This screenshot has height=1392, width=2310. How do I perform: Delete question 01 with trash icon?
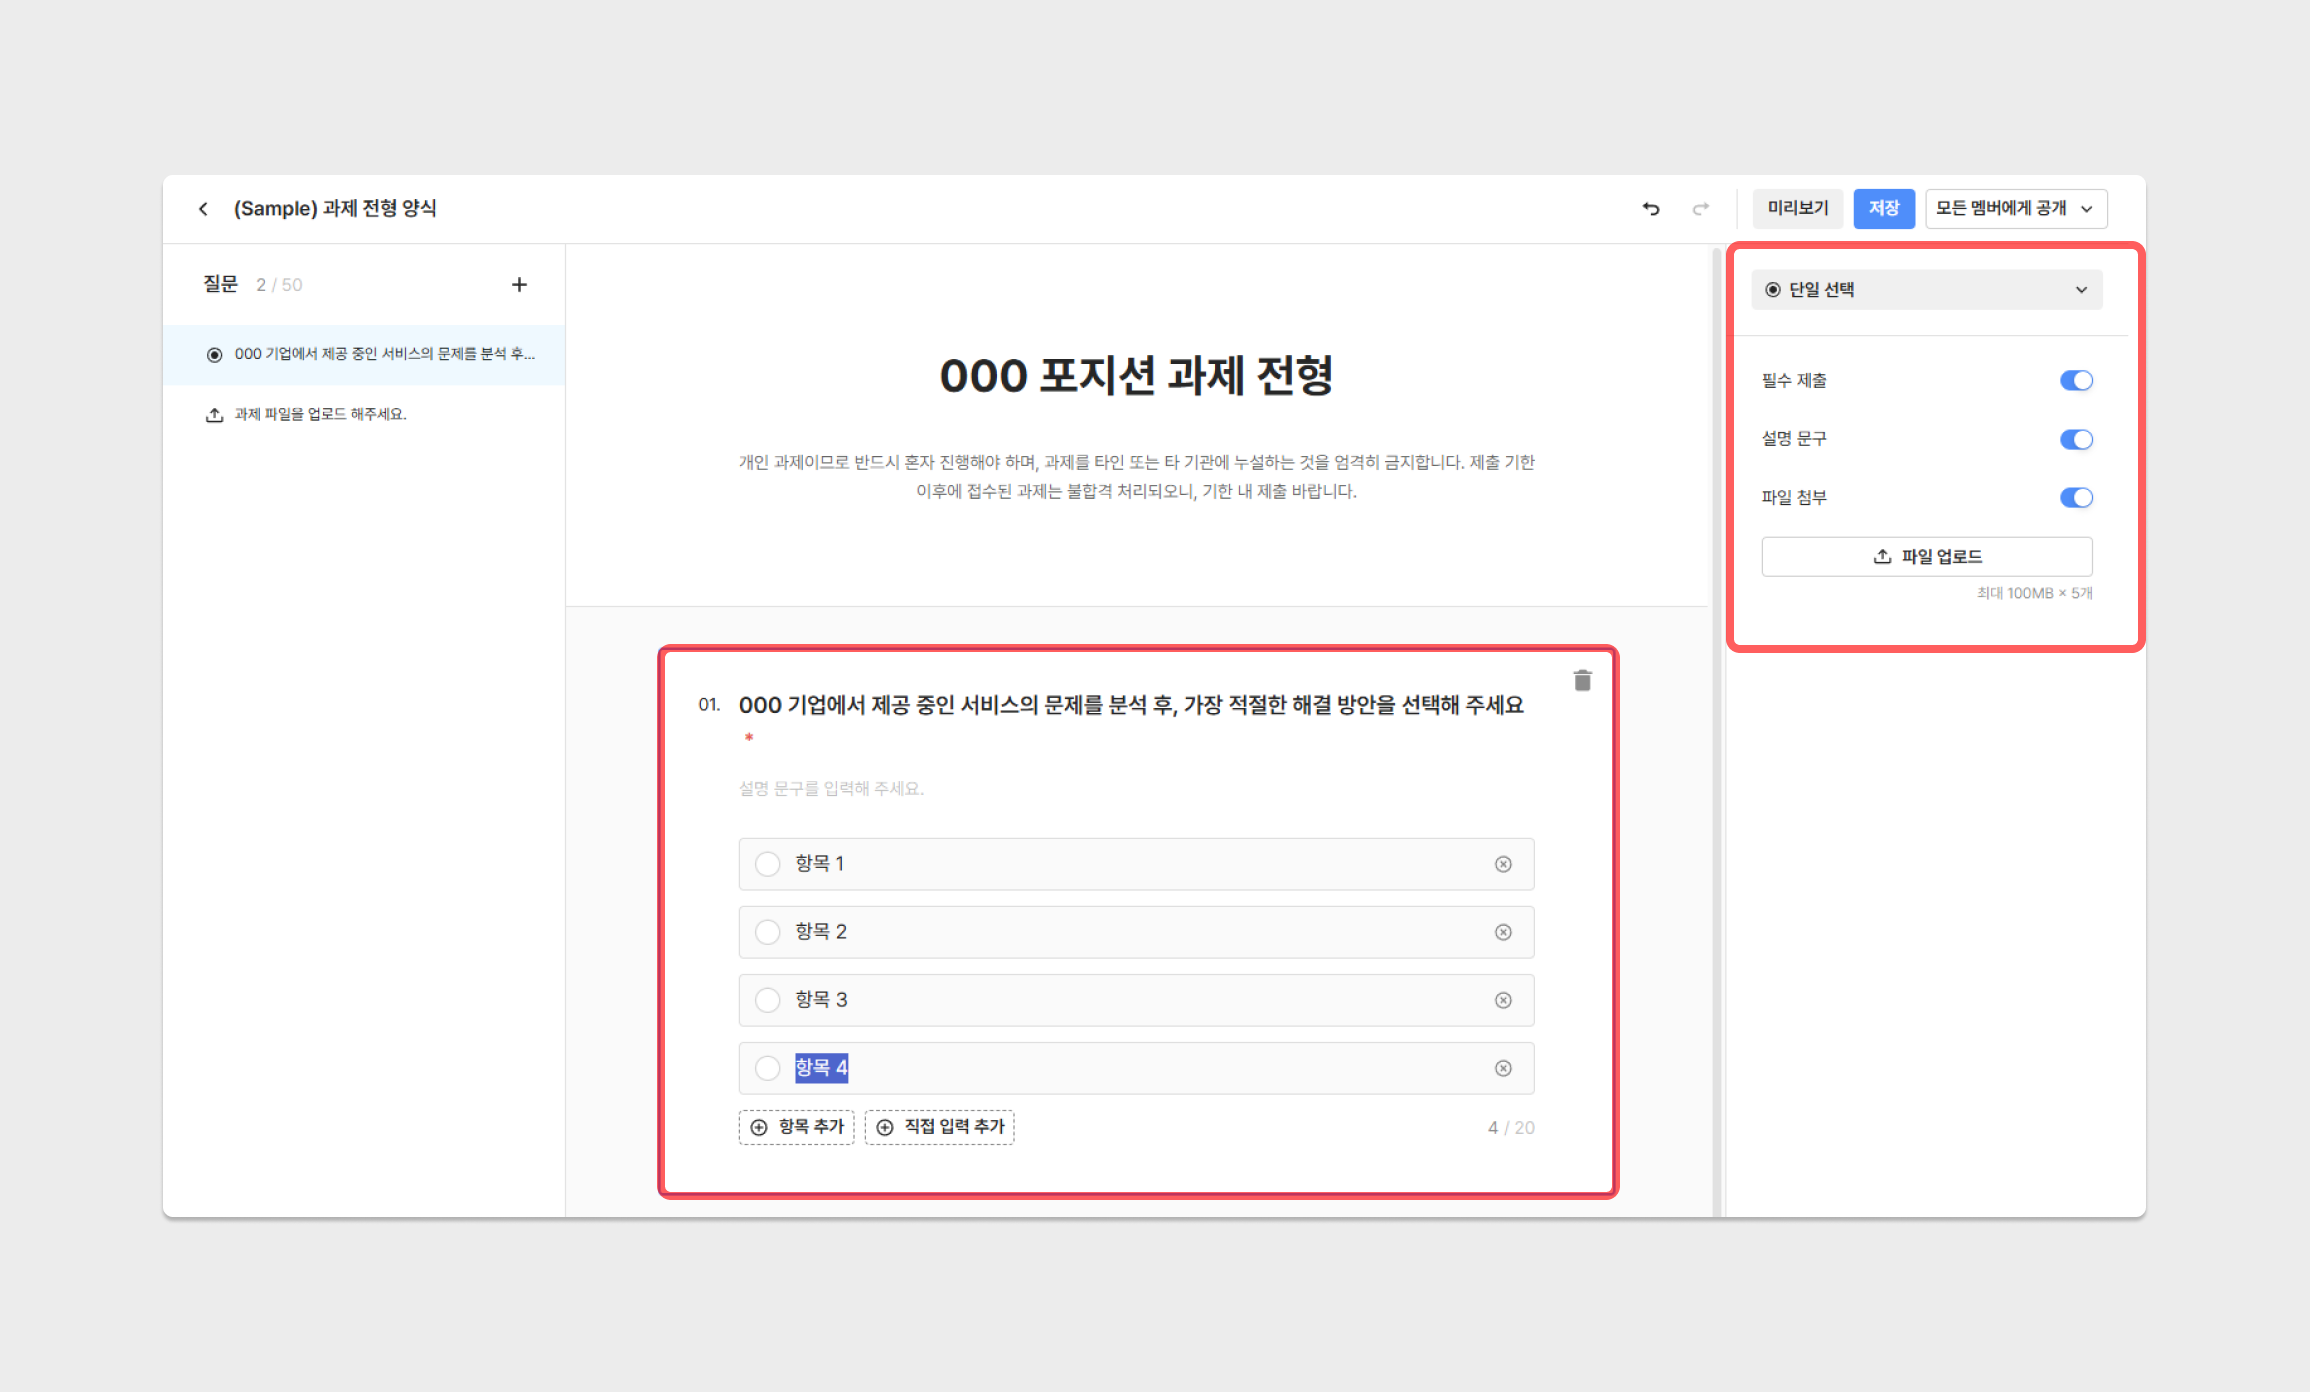tap(1582, 681)
